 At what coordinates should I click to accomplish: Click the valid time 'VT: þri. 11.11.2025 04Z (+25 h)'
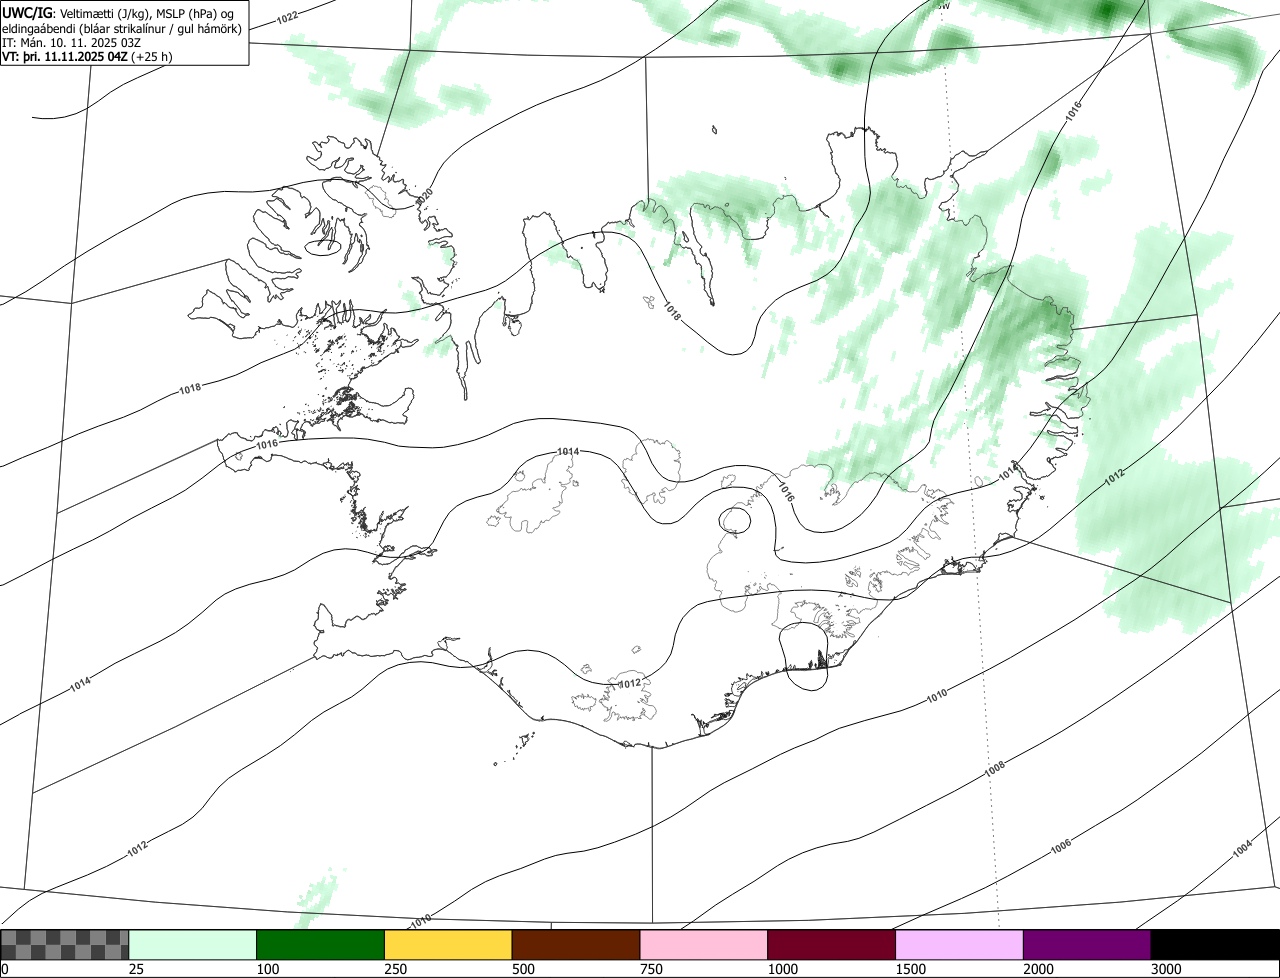point(86,56)
